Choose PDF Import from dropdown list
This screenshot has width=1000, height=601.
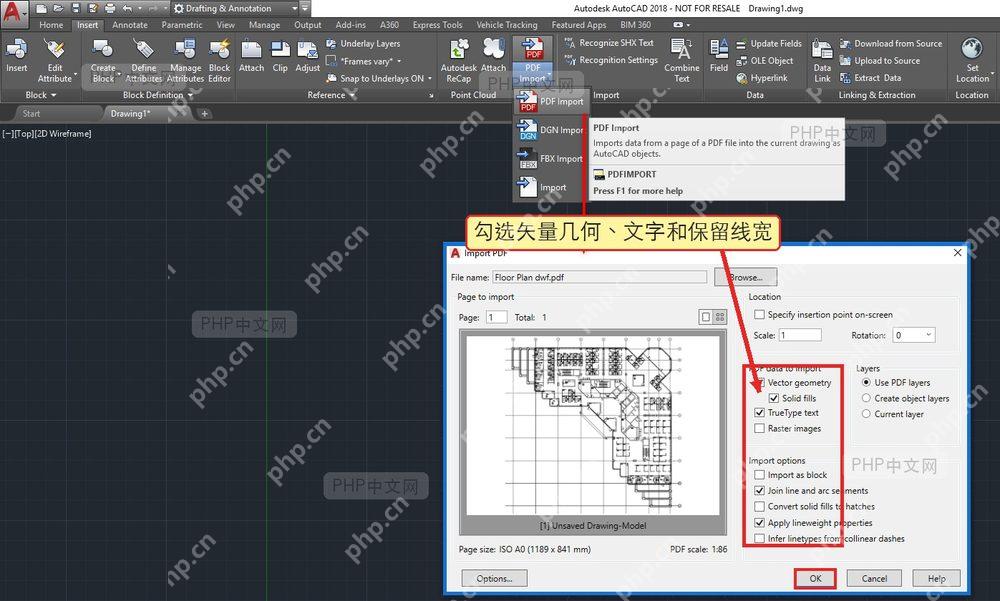(550, 101)
